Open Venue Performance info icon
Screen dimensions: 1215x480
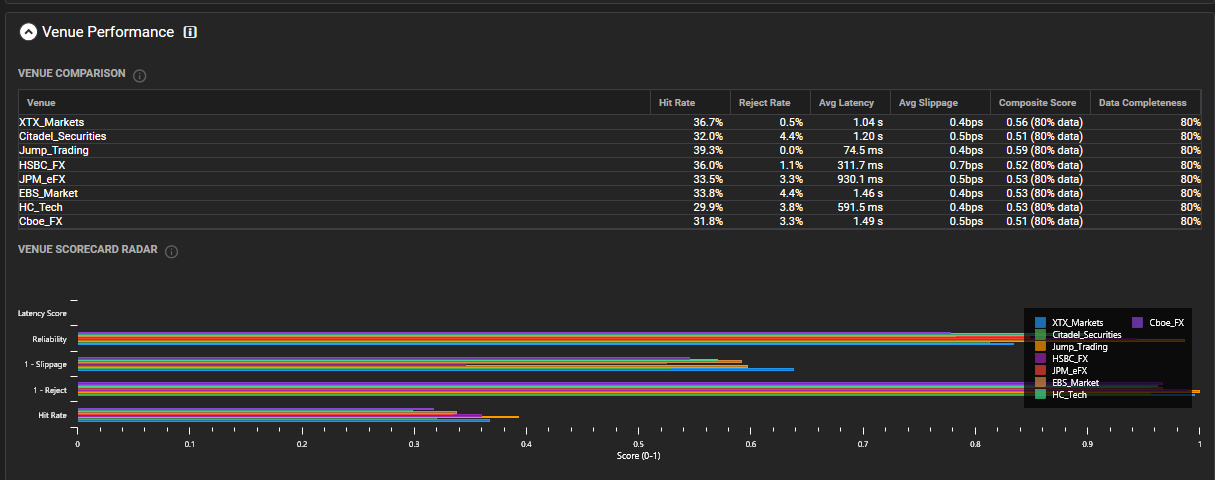pos(190,32)
